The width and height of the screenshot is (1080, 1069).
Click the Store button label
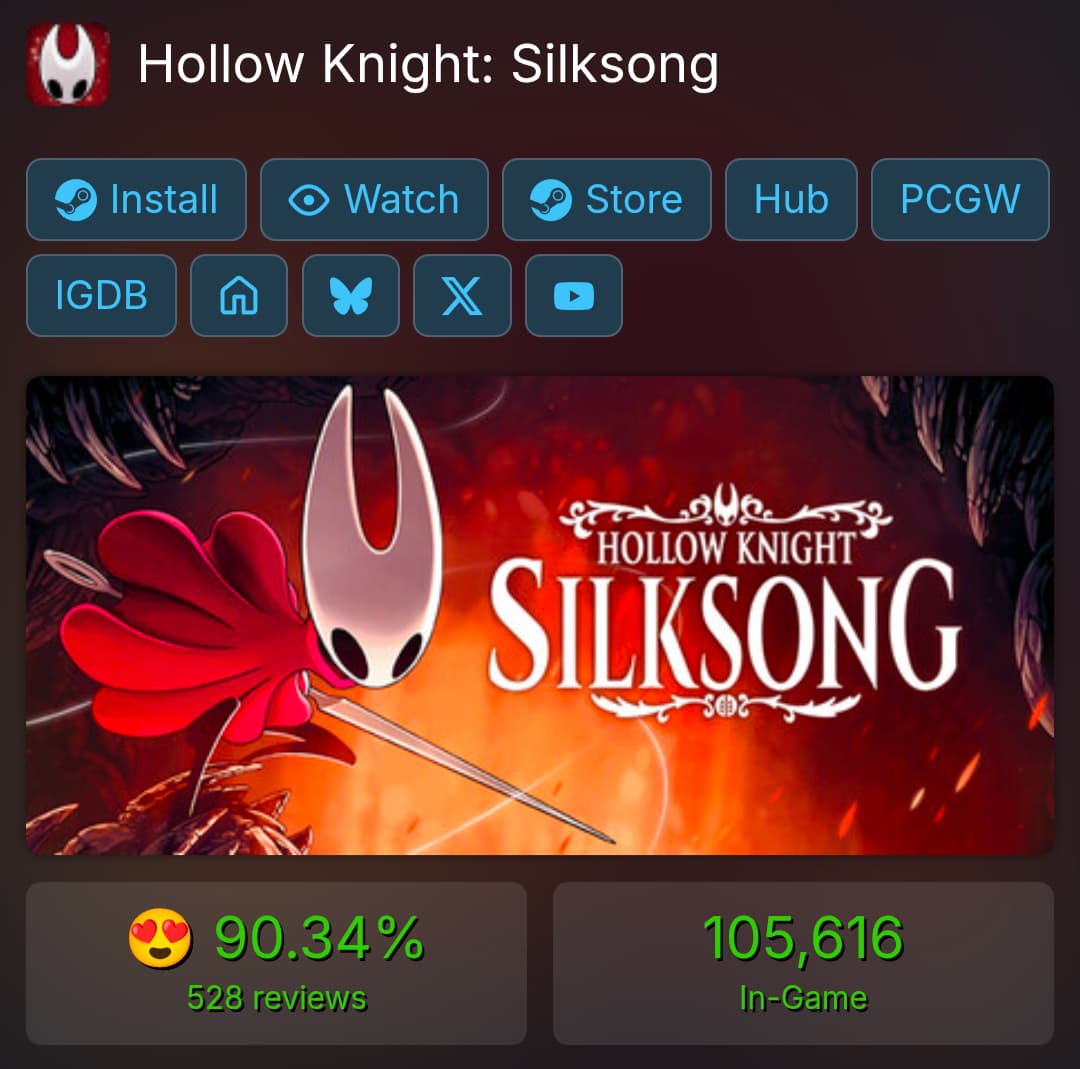point(634,200)
